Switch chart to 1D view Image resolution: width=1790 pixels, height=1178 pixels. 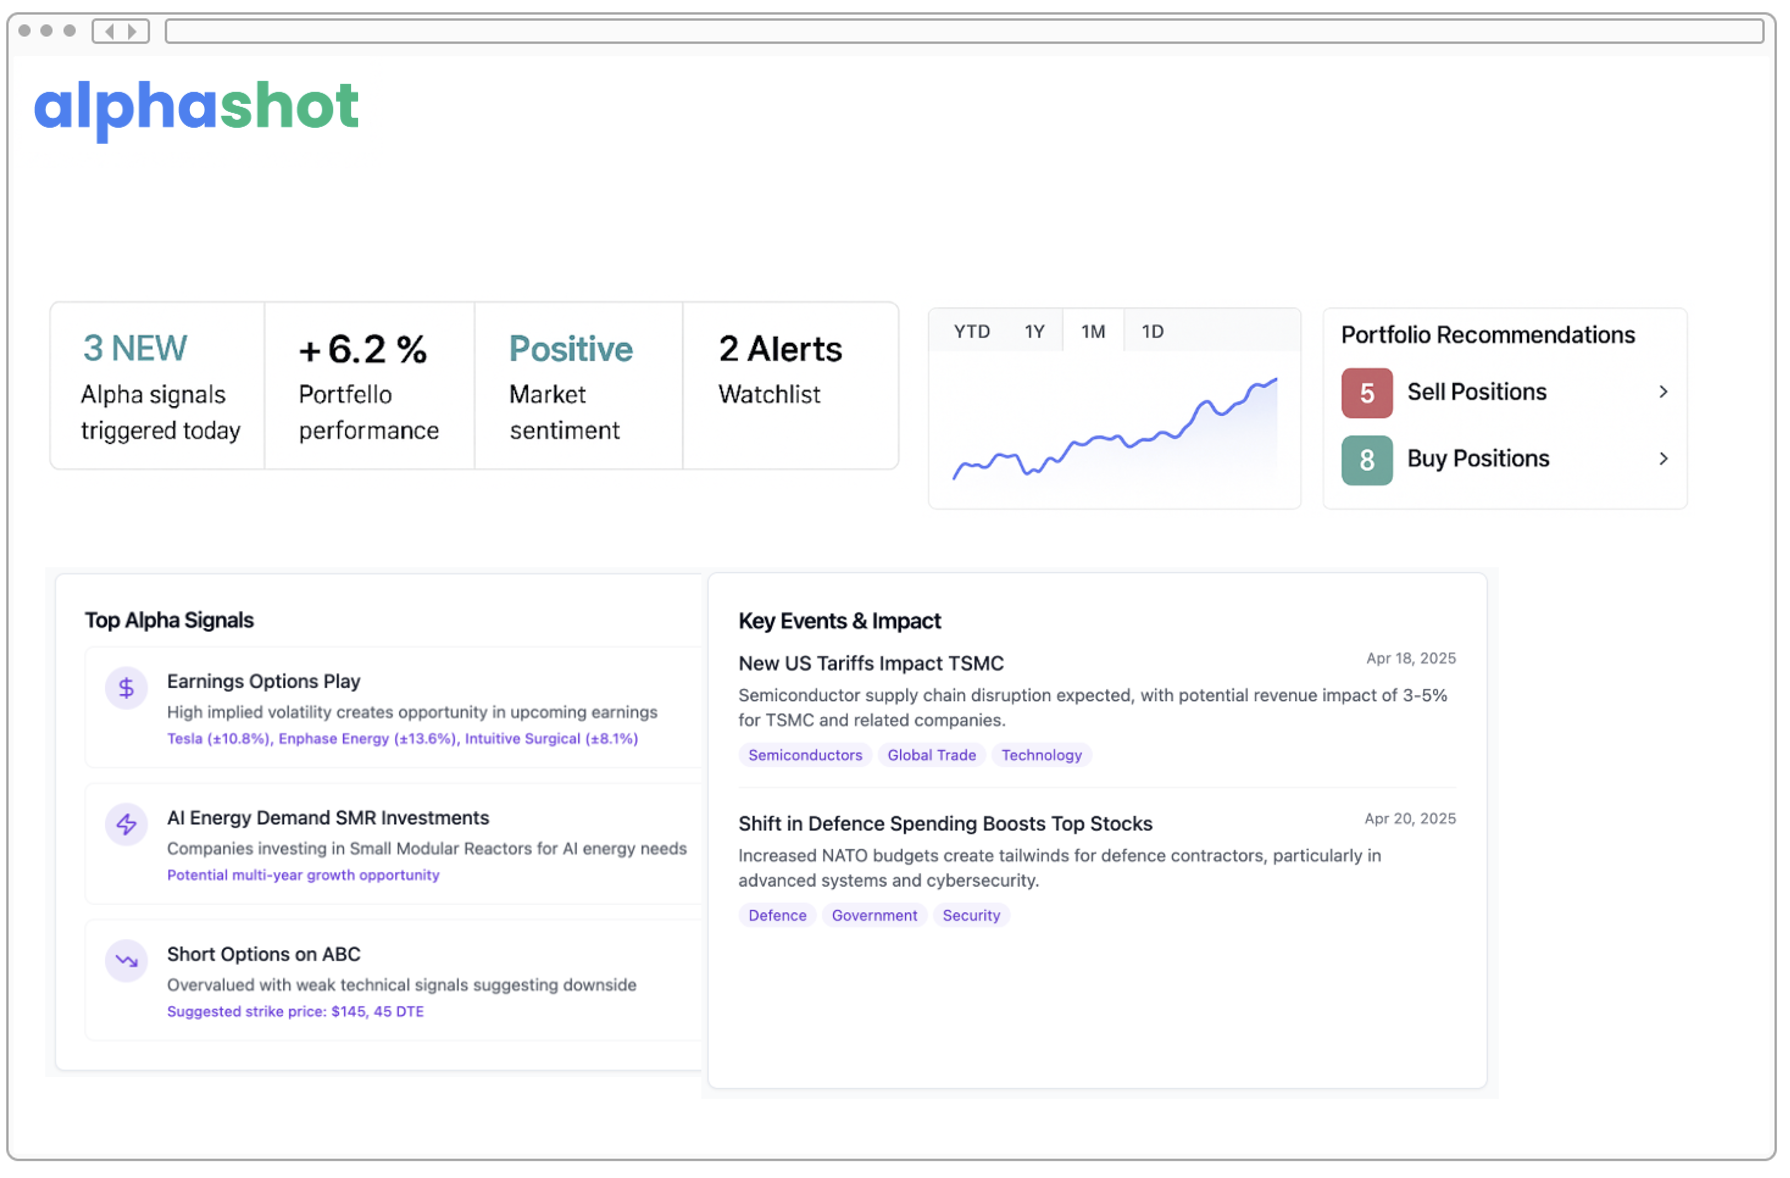1152,330
